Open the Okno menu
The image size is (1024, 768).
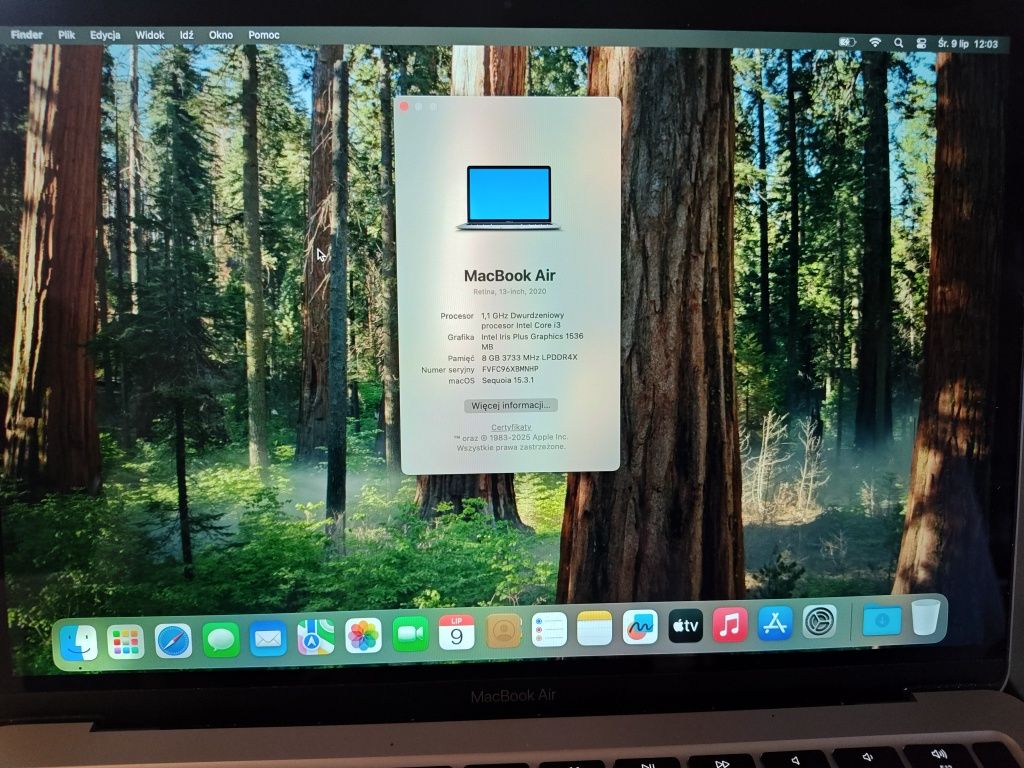(x=221, y=35)
